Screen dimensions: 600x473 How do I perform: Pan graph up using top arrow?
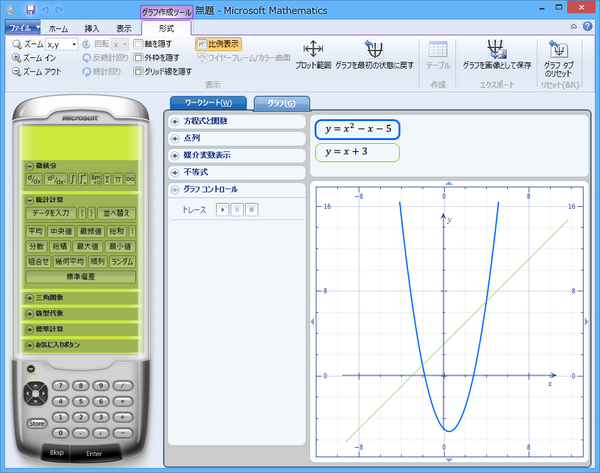click(x=449, y=184)
